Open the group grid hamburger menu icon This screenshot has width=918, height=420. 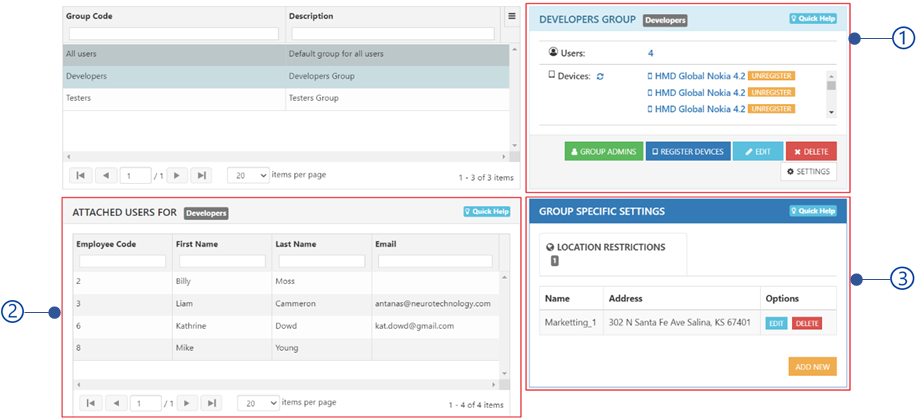tap(511, 16)
